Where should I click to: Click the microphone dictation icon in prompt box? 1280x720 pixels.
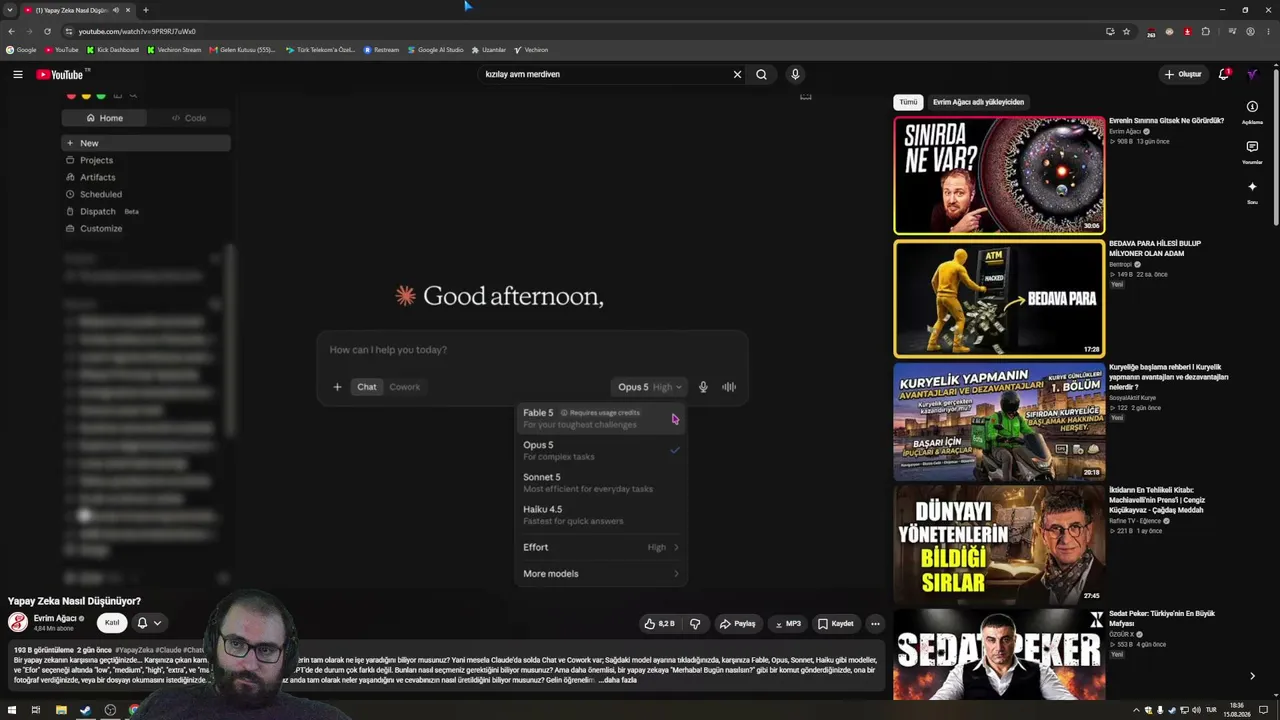tap(703, 387)
